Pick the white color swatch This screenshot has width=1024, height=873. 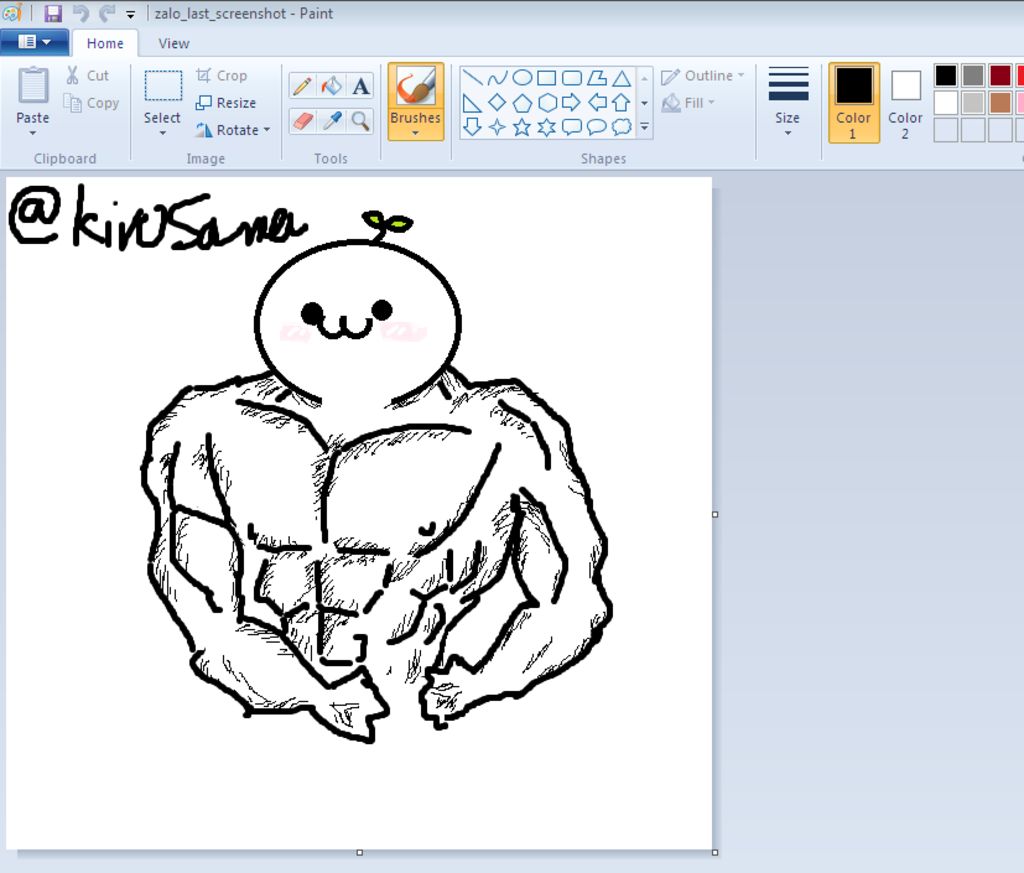946,103
